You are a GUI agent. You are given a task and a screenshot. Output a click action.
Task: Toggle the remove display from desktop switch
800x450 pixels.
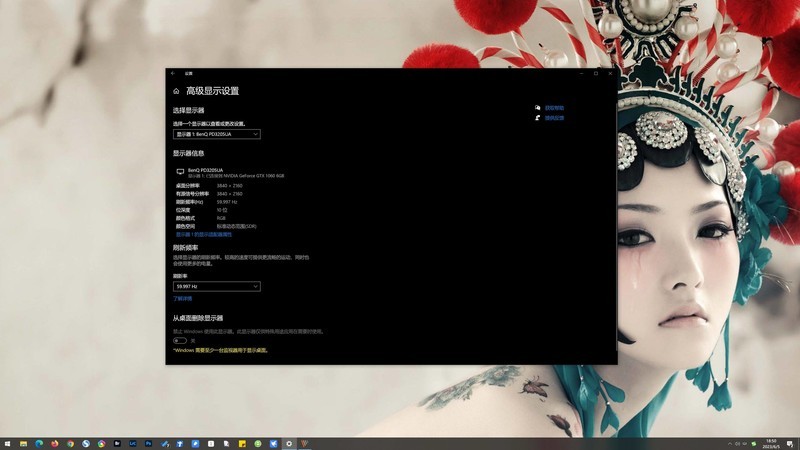click(180, 340)
